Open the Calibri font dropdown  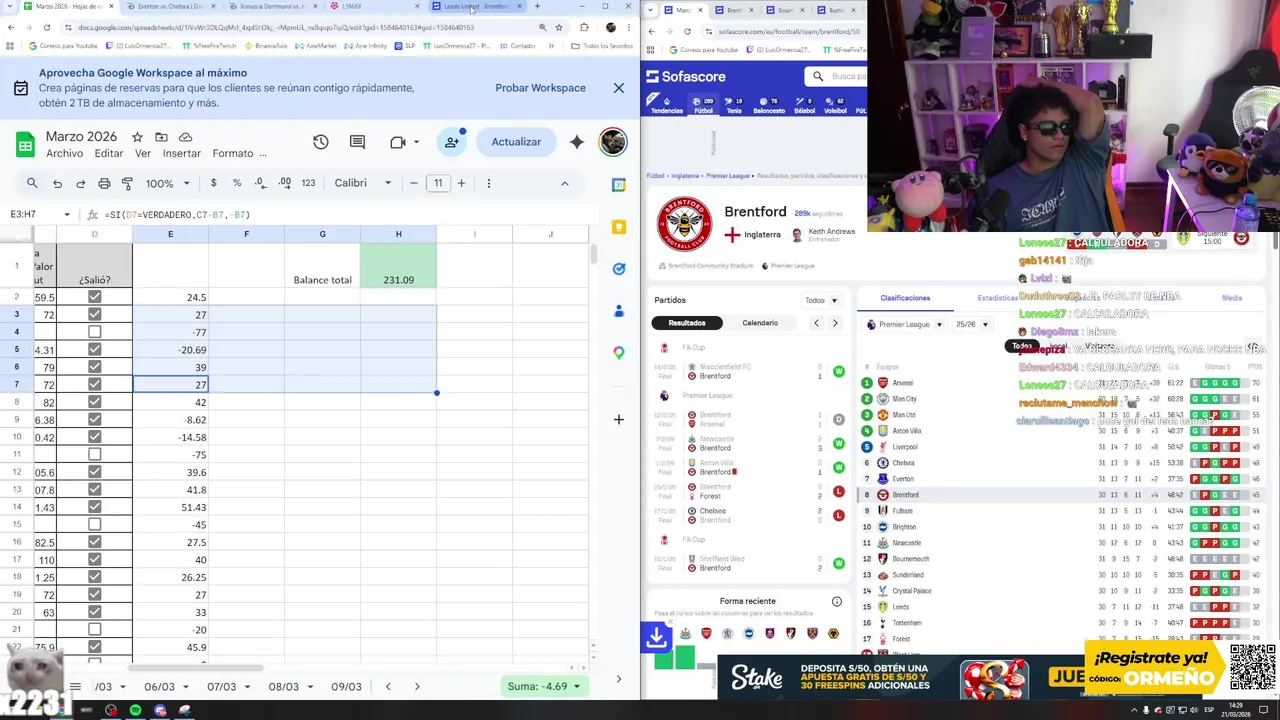click(364, 183)
